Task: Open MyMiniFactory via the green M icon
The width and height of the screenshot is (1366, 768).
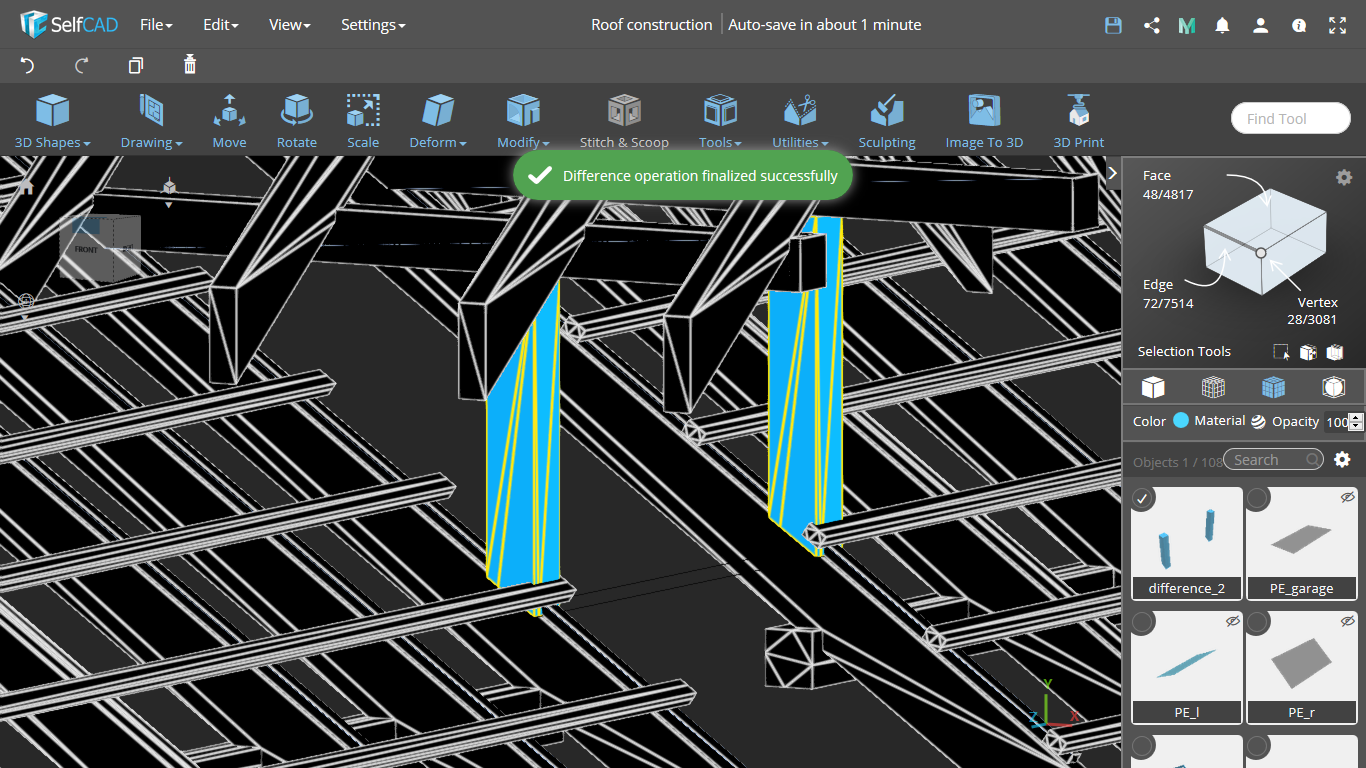Action: point(1187,25)
